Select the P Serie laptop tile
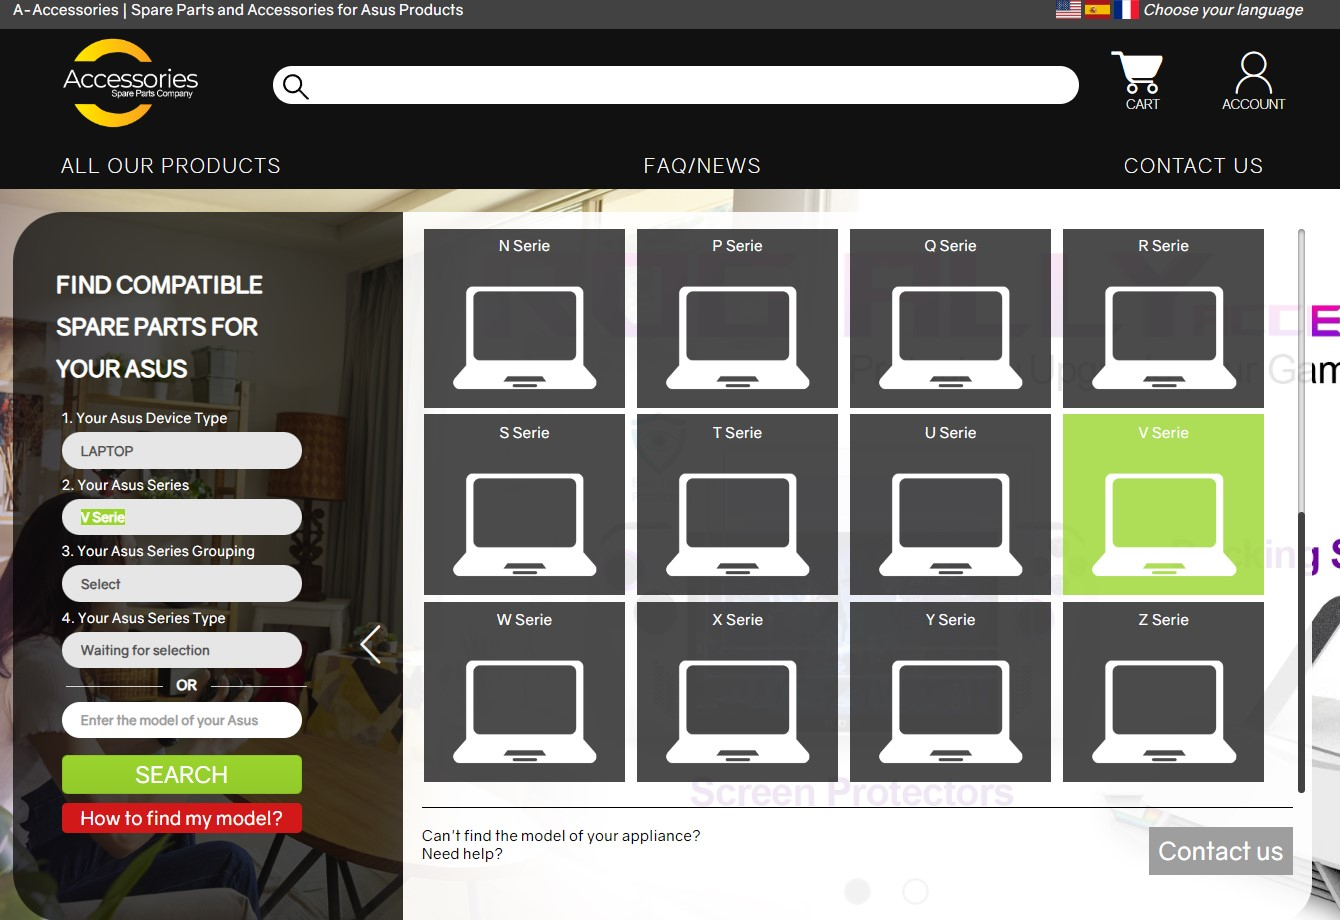The width and height of the screenshot is (1340, 920). tap(737, 318)
